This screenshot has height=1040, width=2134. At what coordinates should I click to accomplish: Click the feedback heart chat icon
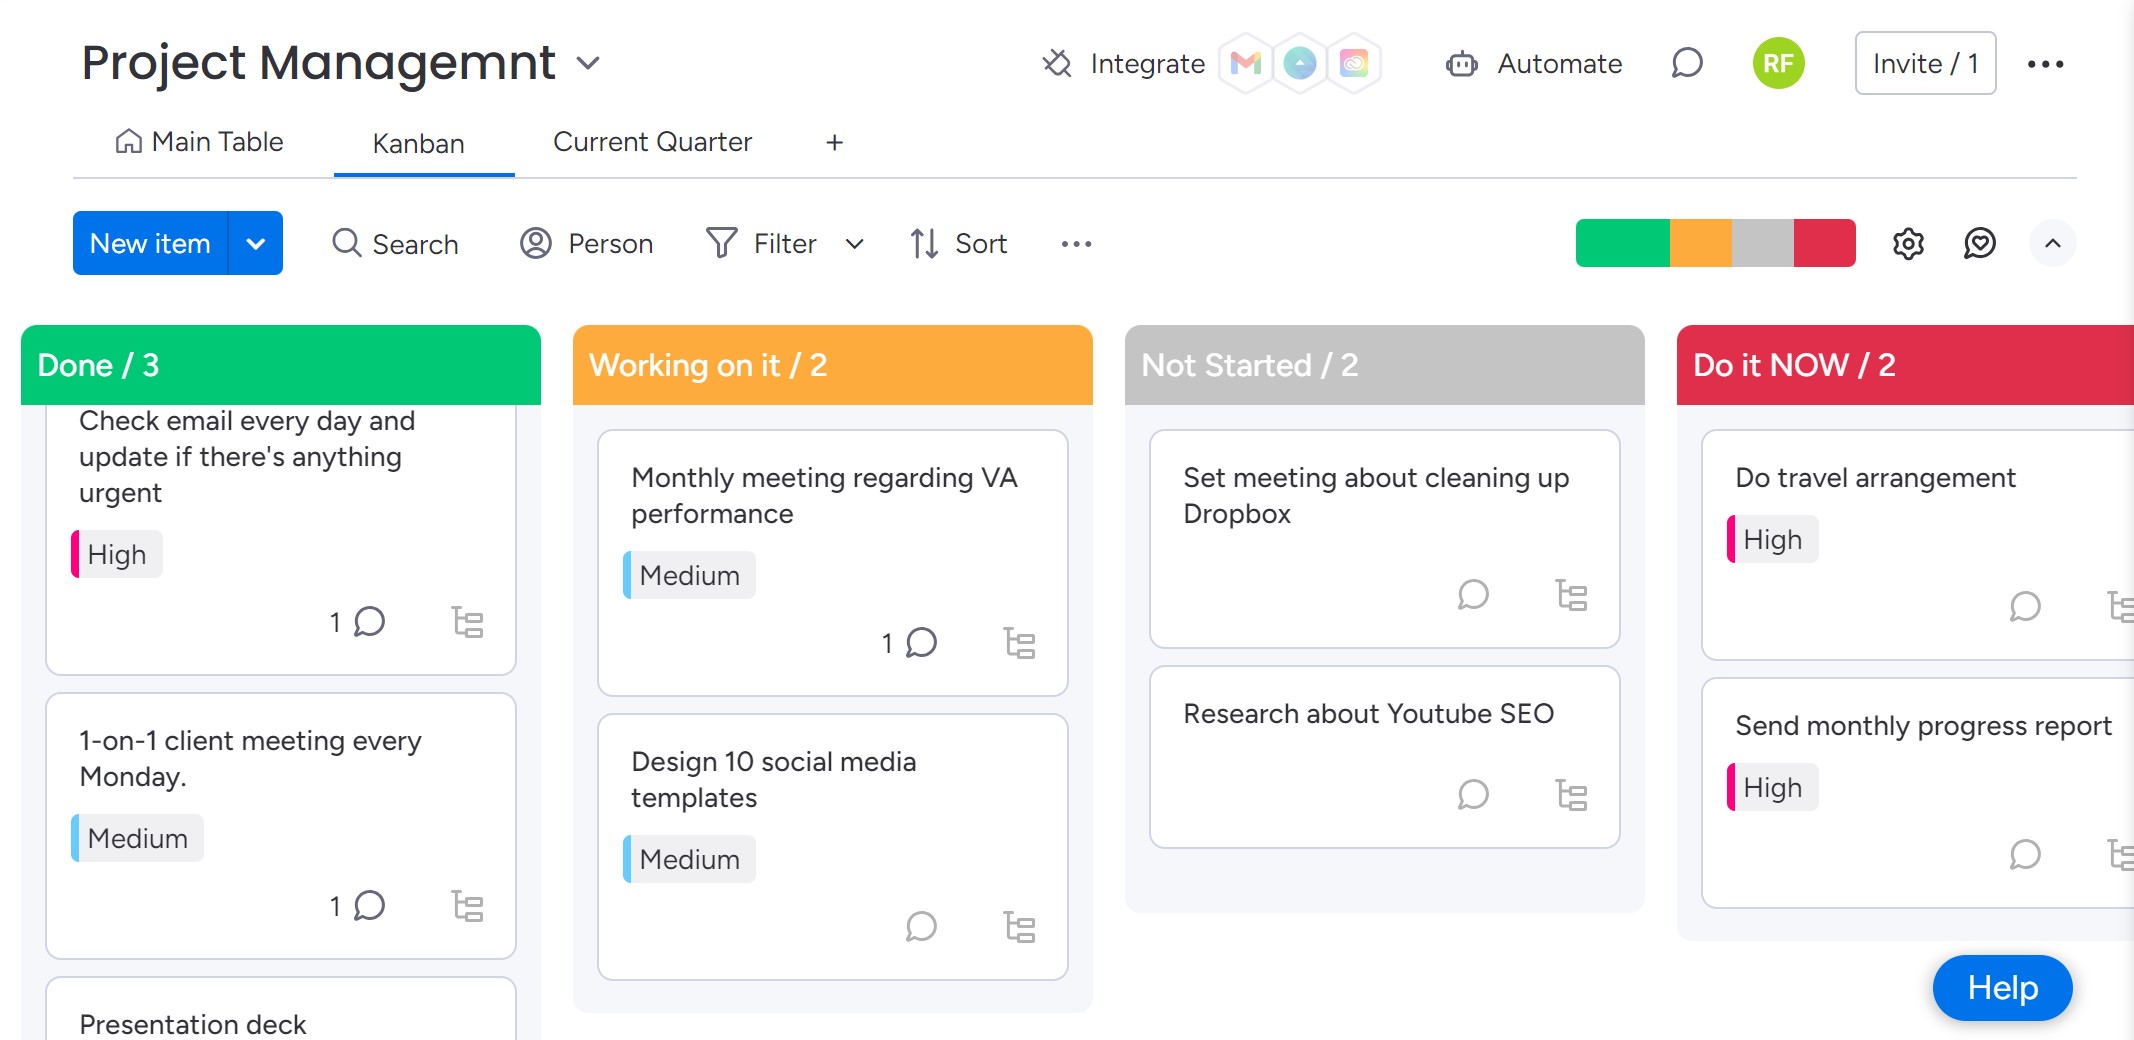(x=1980, y=244)
